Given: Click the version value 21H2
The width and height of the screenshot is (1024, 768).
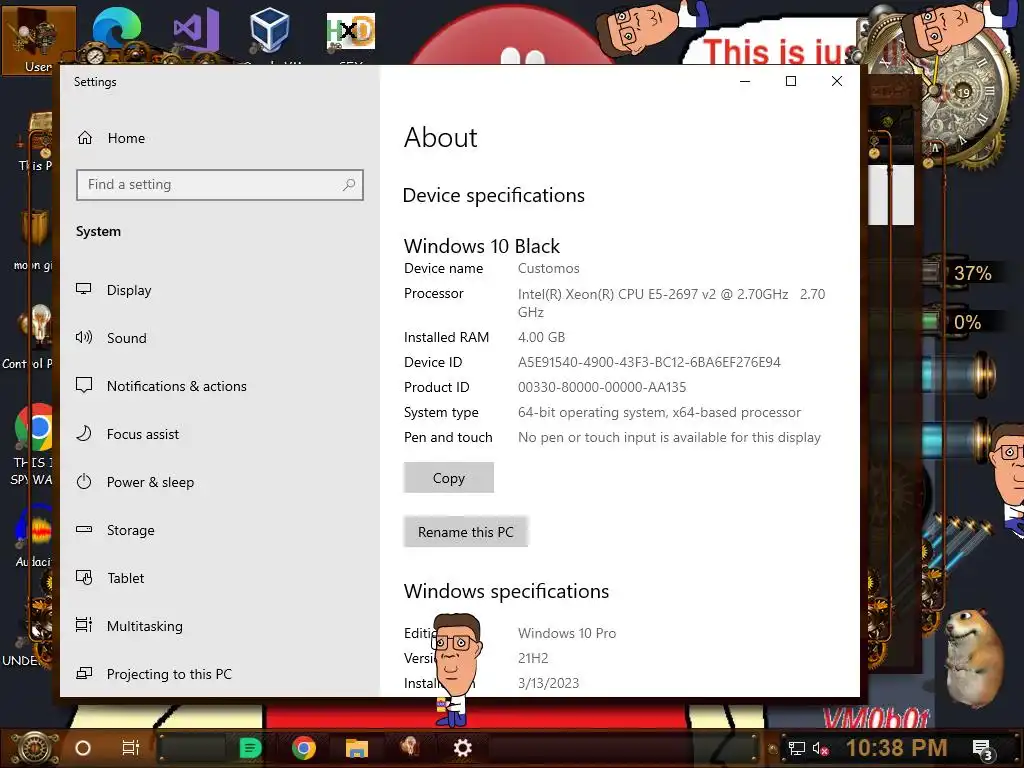Looking at the screenshot, I should click(533, 658).
